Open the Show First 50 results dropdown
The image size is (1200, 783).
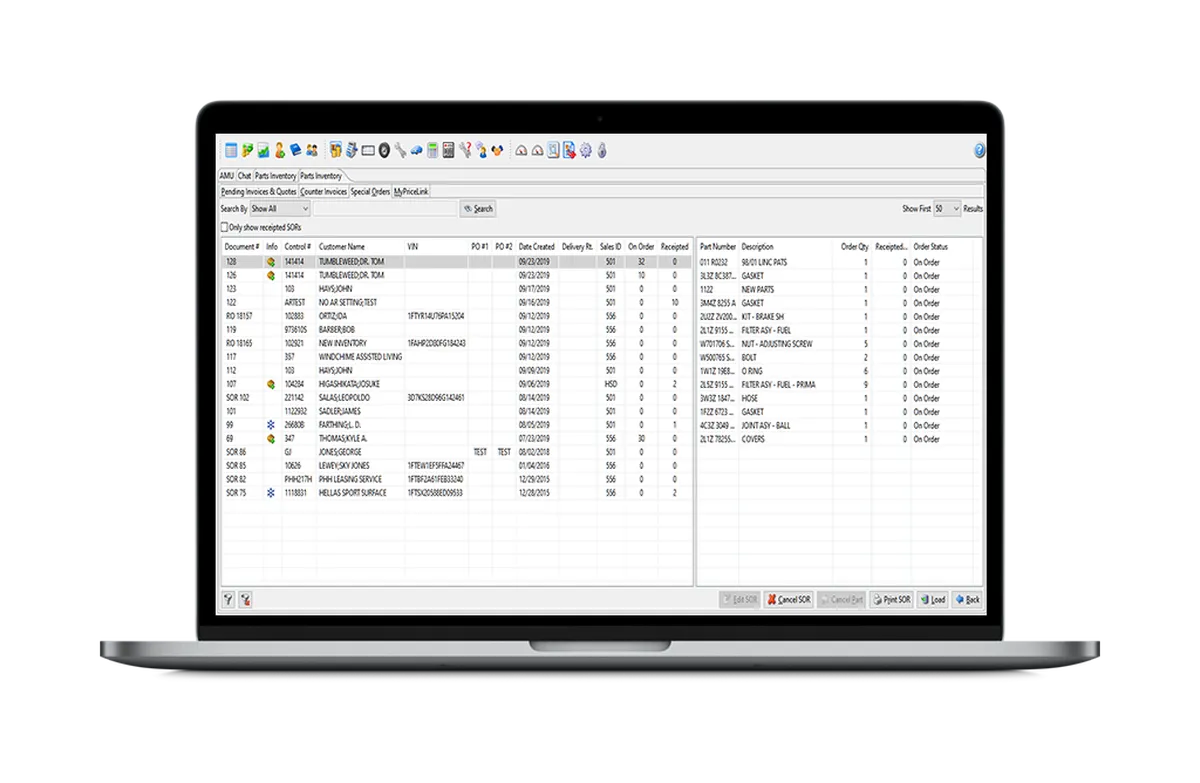(946, 209)
